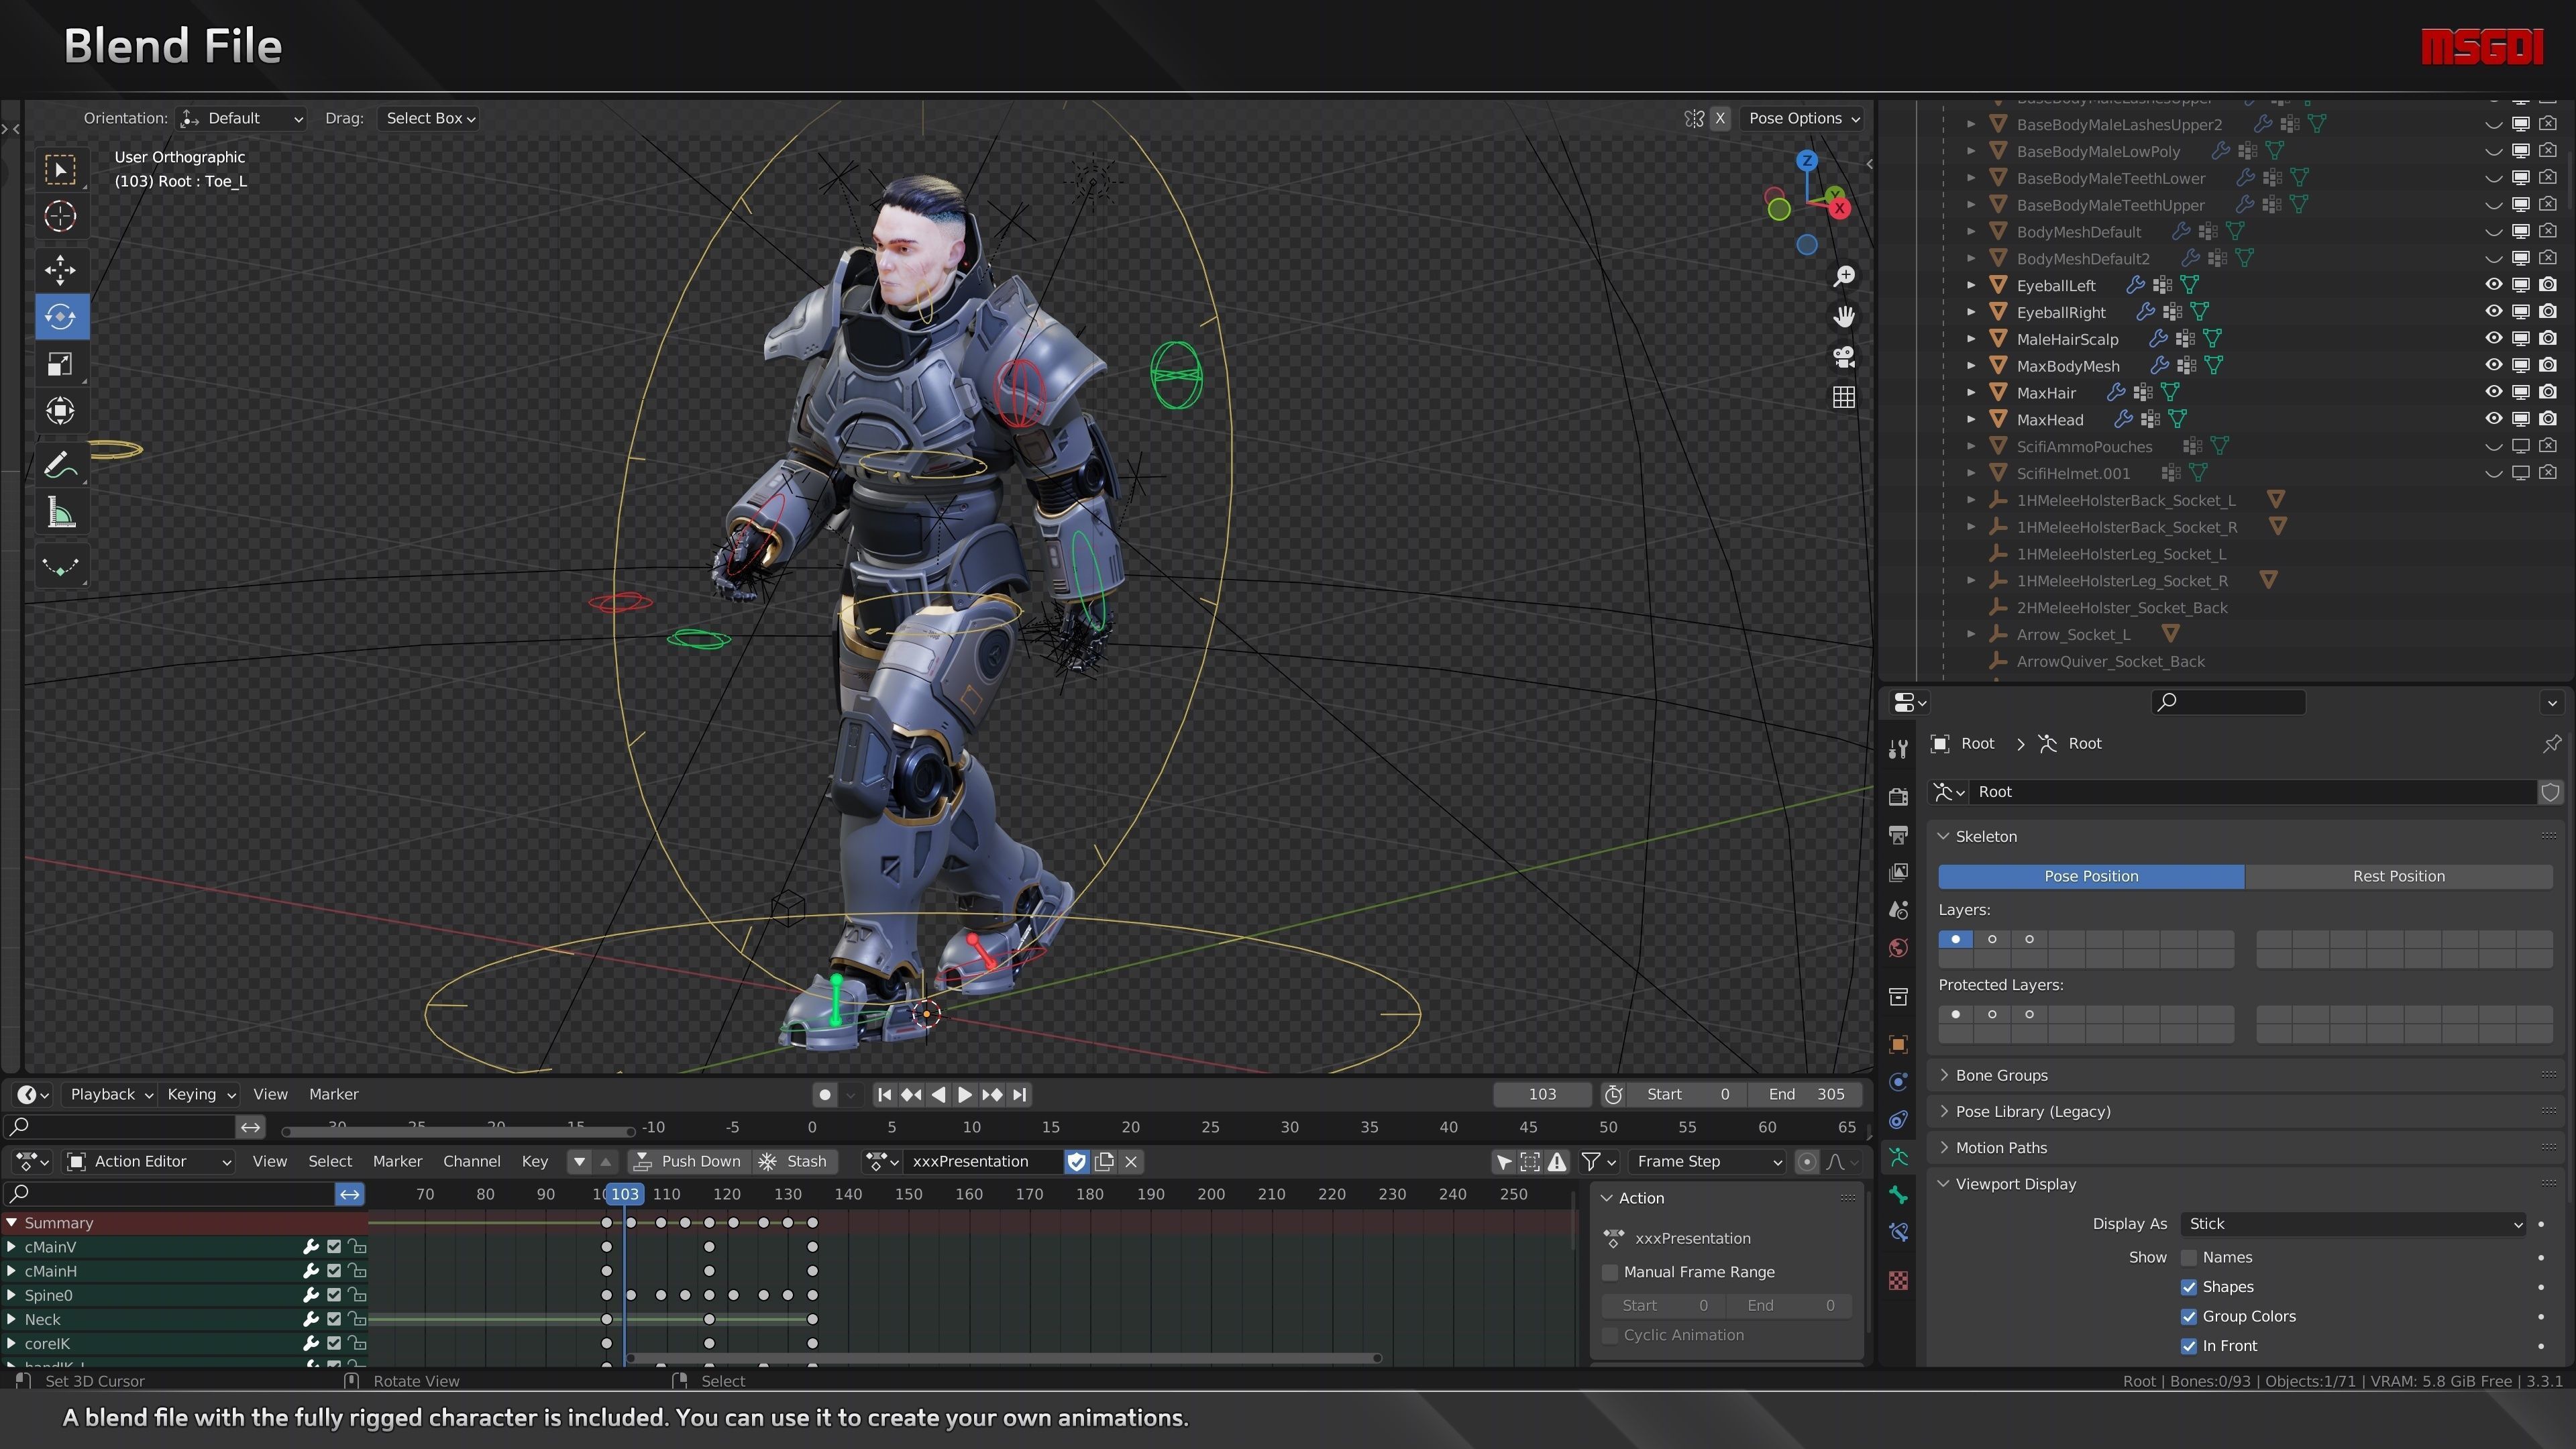Viewport: 2576px width, 1449px height.
Task: Enable the Names display checkbox
Action: click(x=2189, y=1258)
